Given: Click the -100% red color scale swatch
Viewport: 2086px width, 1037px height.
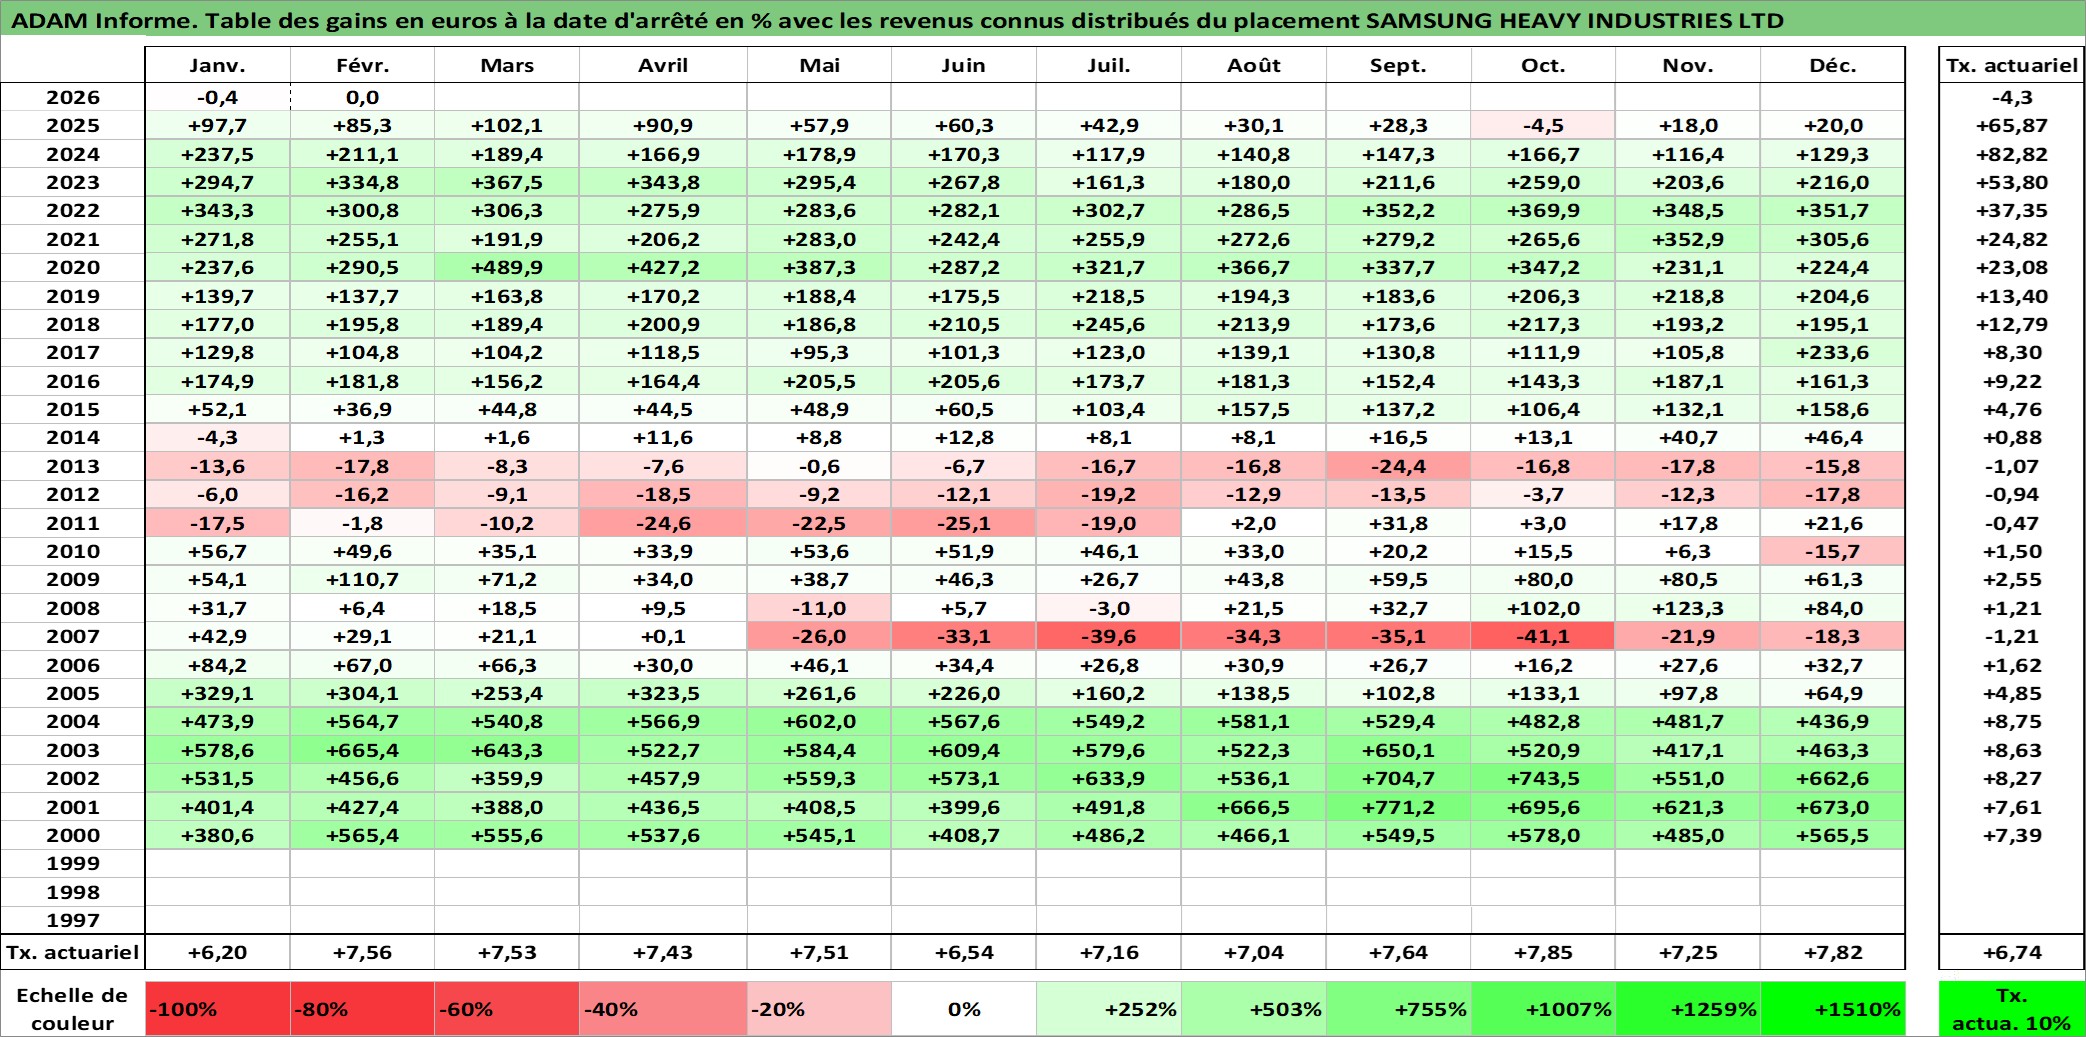Looking at the screenshot, I should pyautogui.click(x=218, y=1009).
